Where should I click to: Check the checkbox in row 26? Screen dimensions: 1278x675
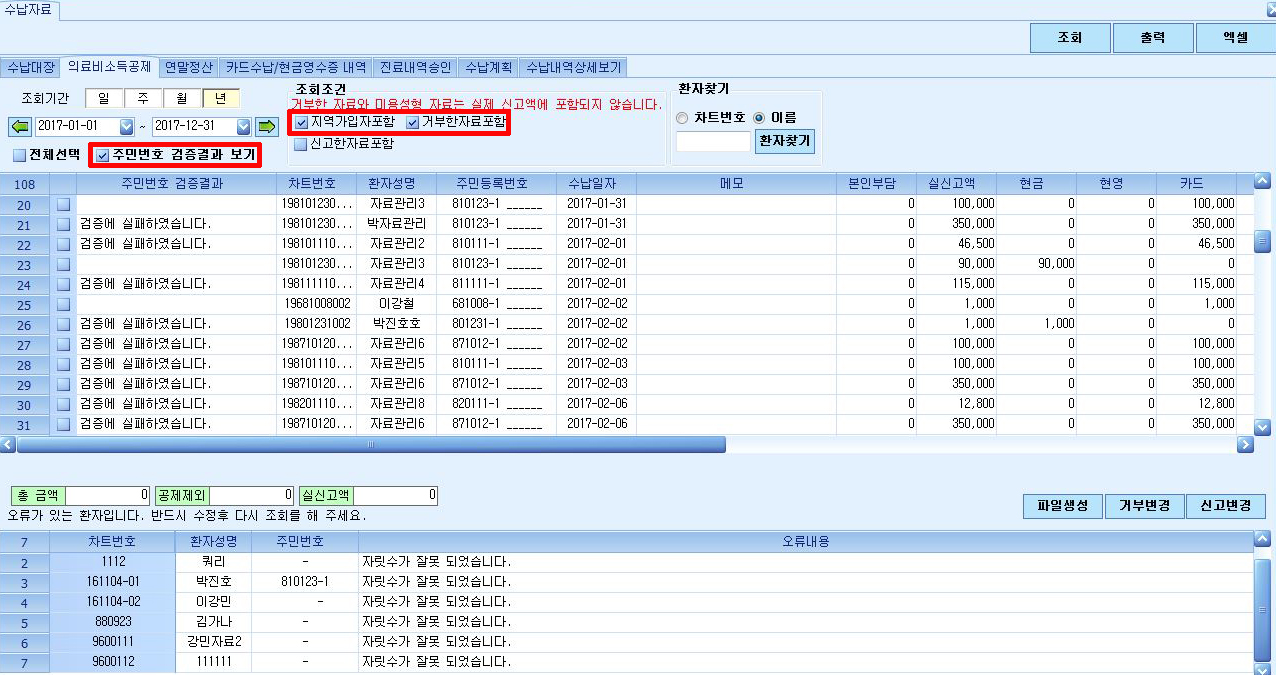(63, 324)
